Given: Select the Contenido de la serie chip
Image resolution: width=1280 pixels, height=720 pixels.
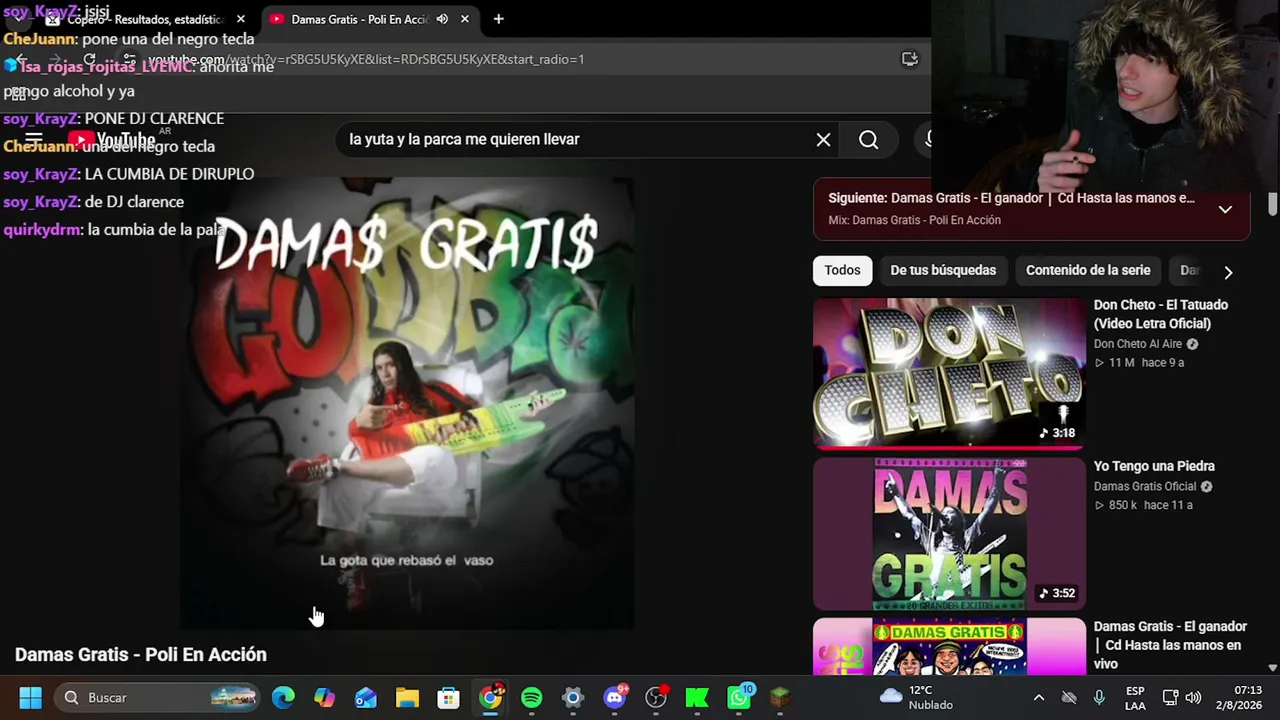Looking at the screenshot, I should click(1088, 270).
